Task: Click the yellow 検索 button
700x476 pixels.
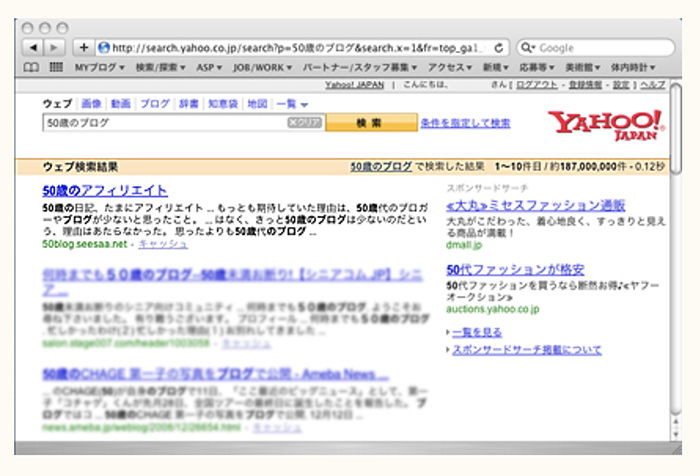Action: coord(371,122)
